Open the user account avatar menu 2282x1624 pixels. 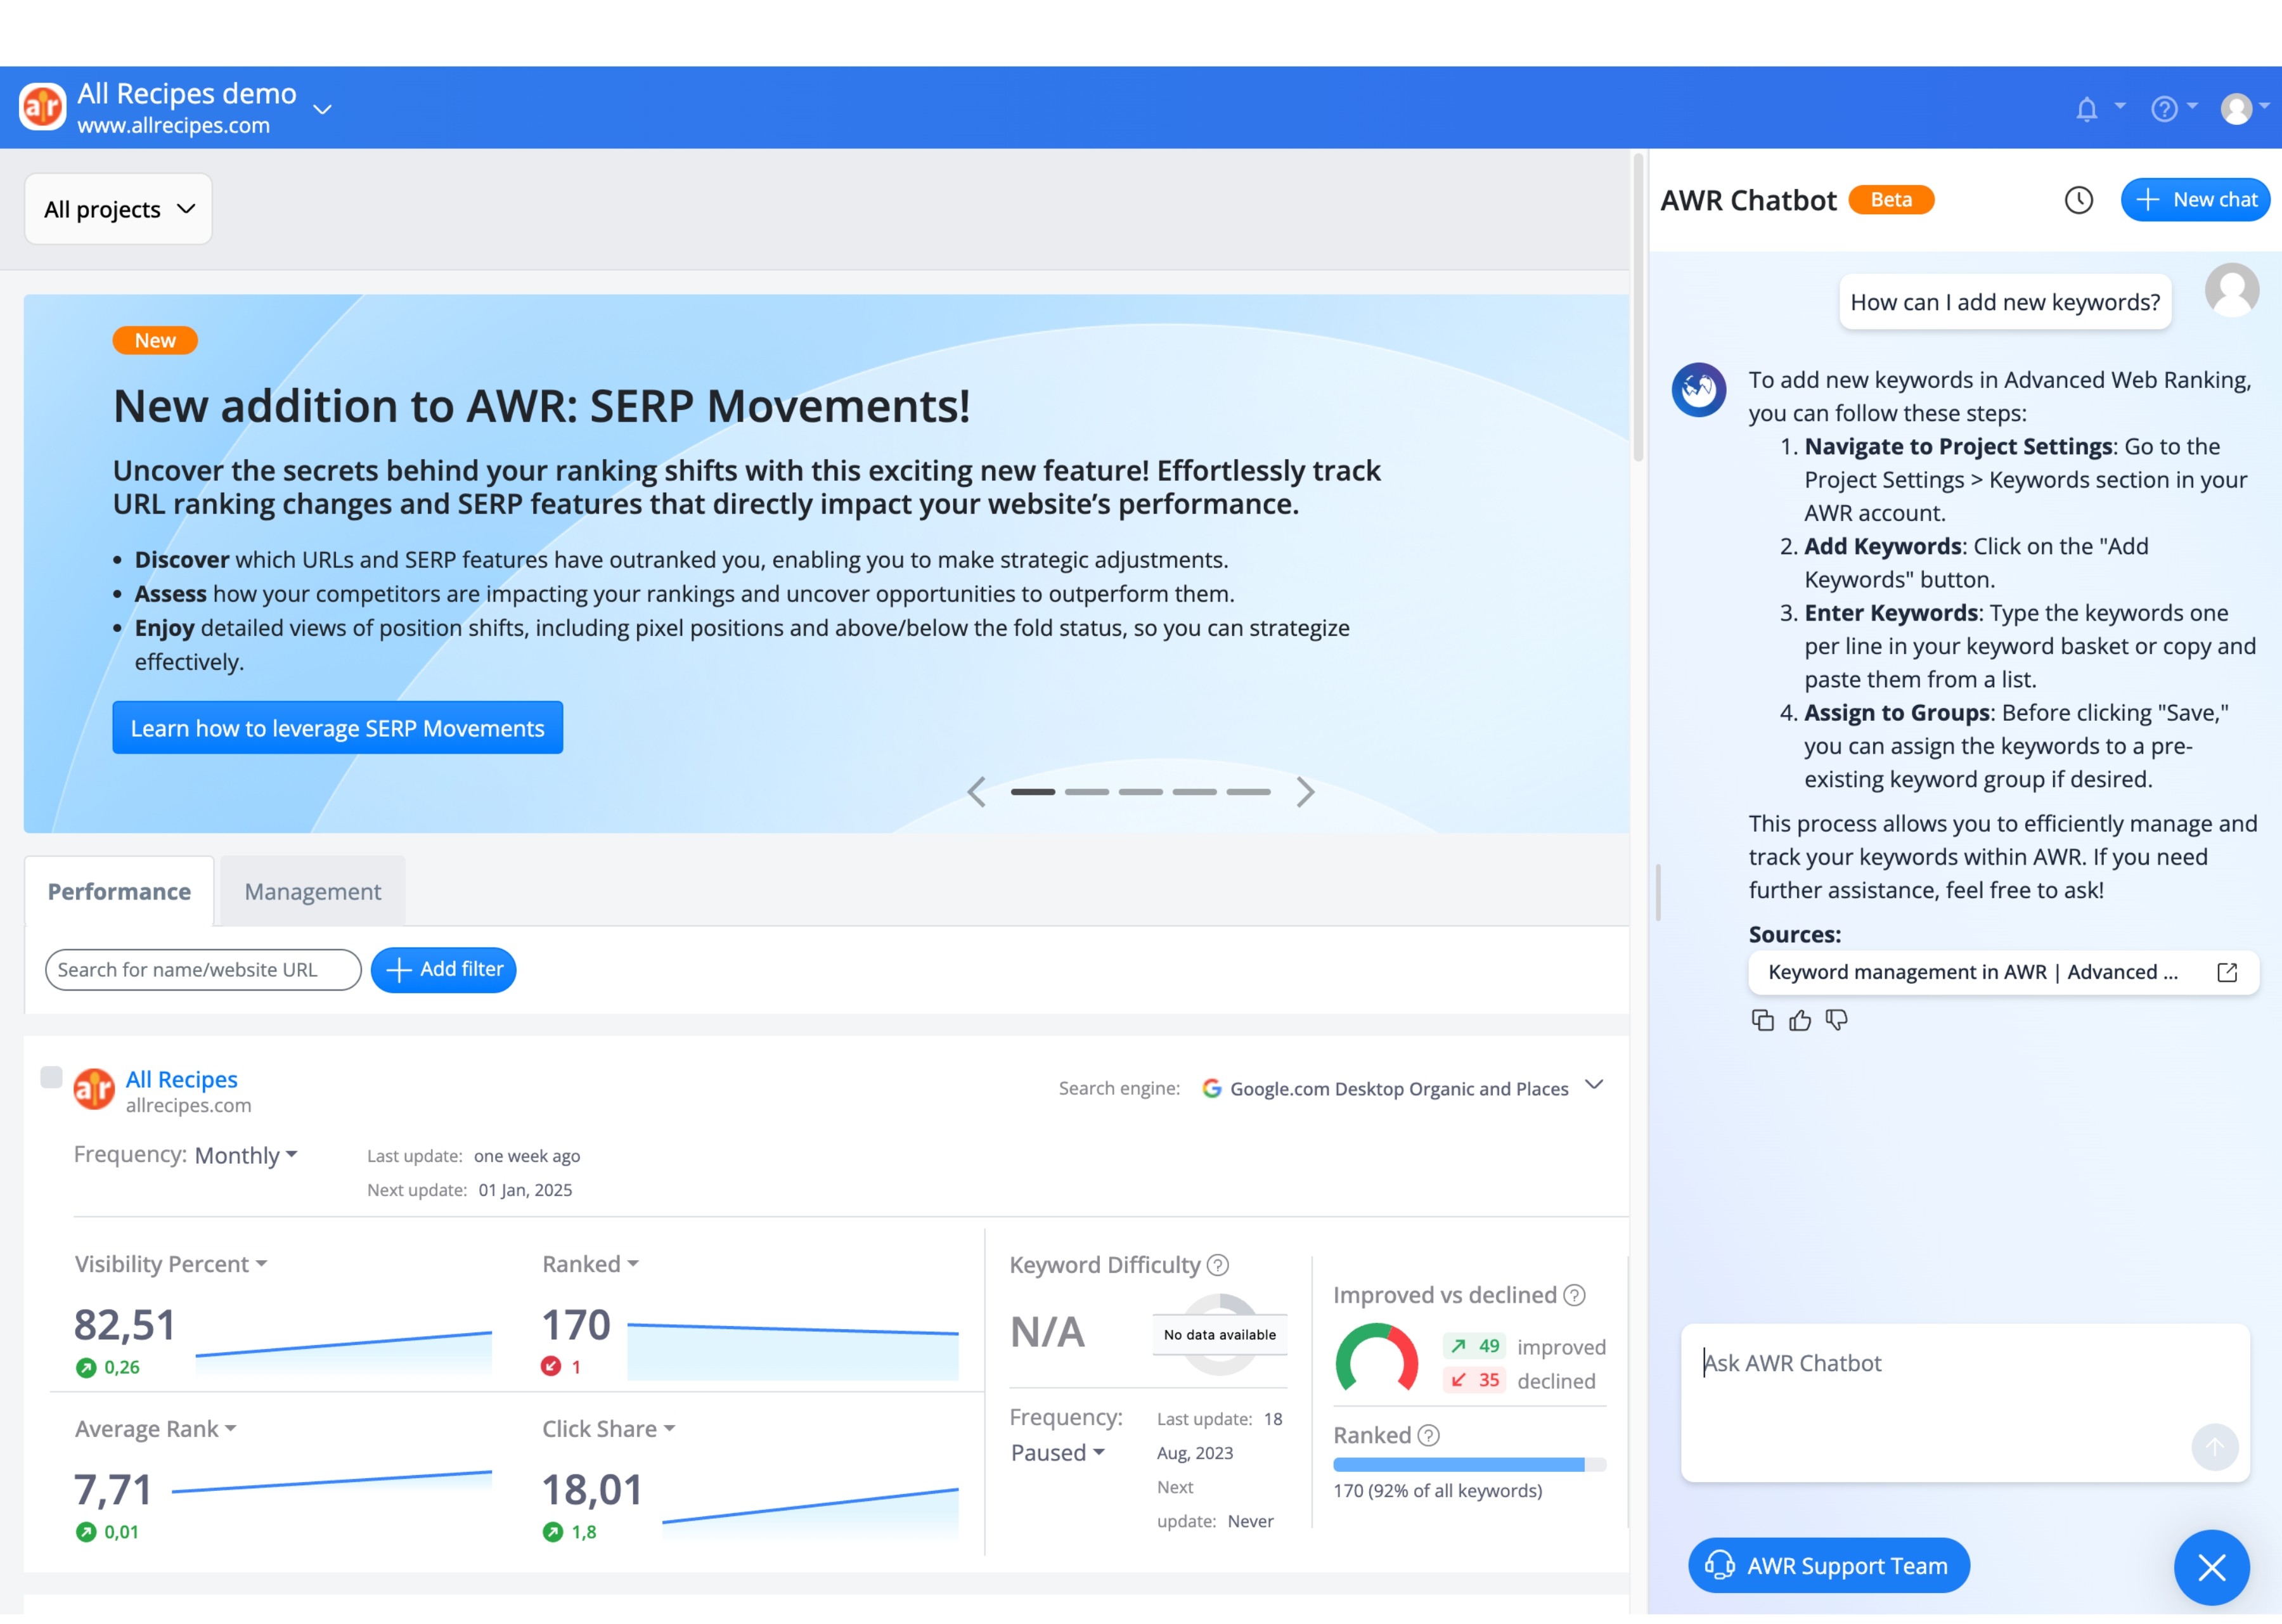click(2236, 108)
